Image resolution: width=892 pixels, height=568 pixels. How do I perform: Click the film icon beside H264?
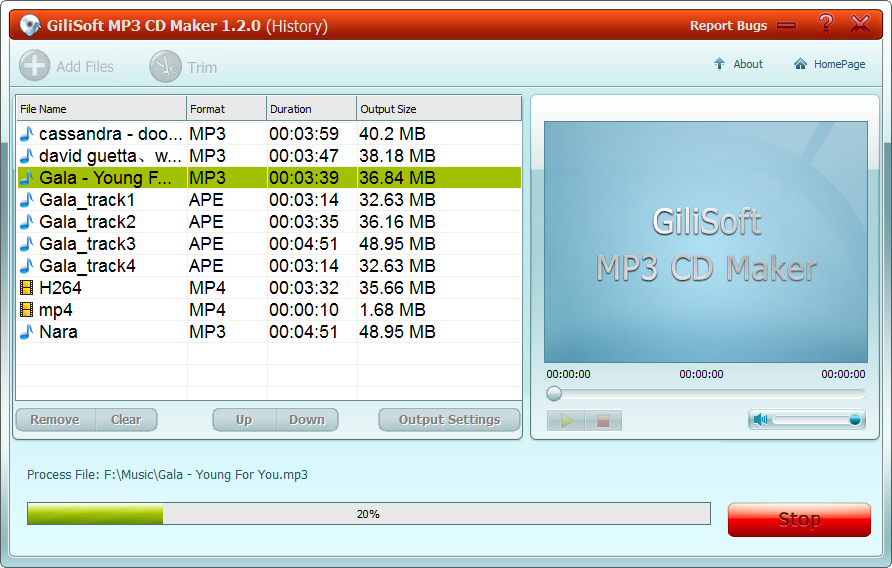[x=27, y=288]
